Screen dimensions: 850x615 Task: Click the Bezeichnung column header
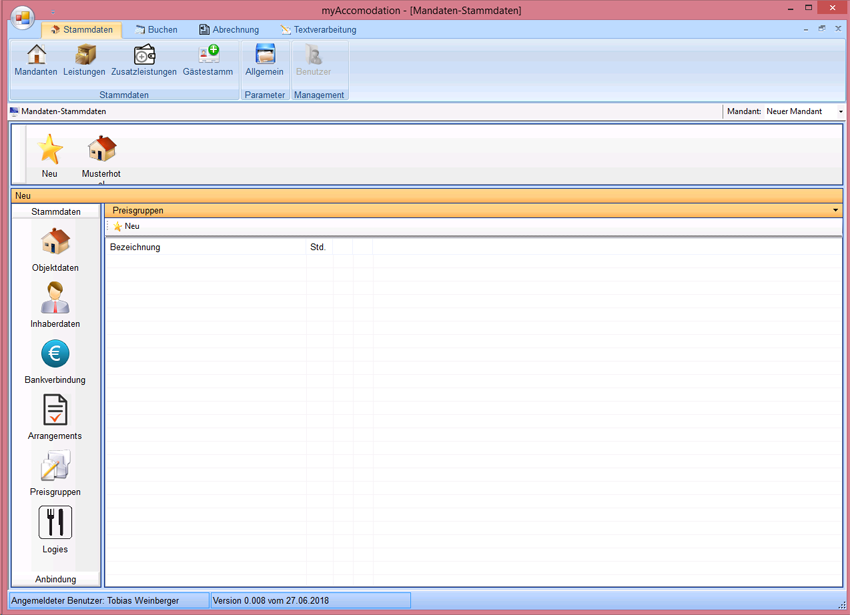135,247
